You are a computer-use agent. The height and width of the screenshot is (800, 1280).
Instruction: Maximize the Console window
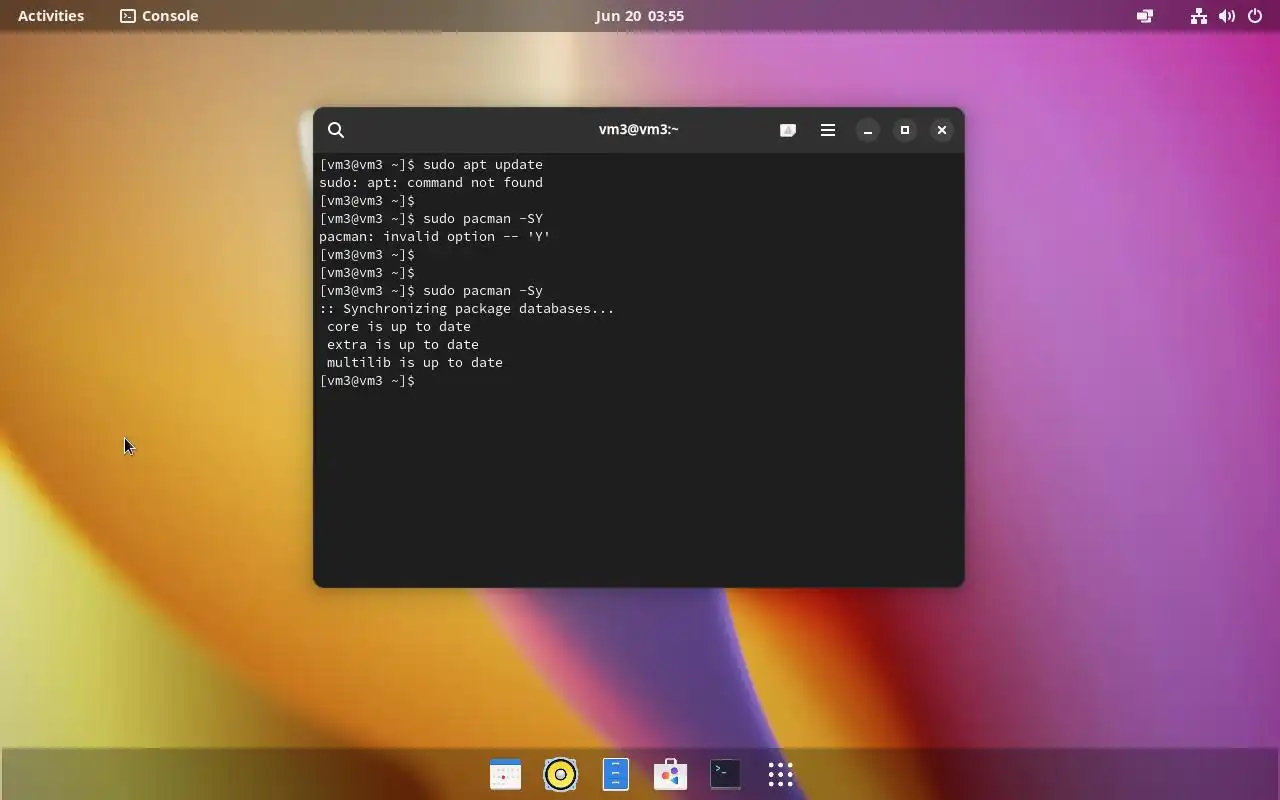(905, 130)
